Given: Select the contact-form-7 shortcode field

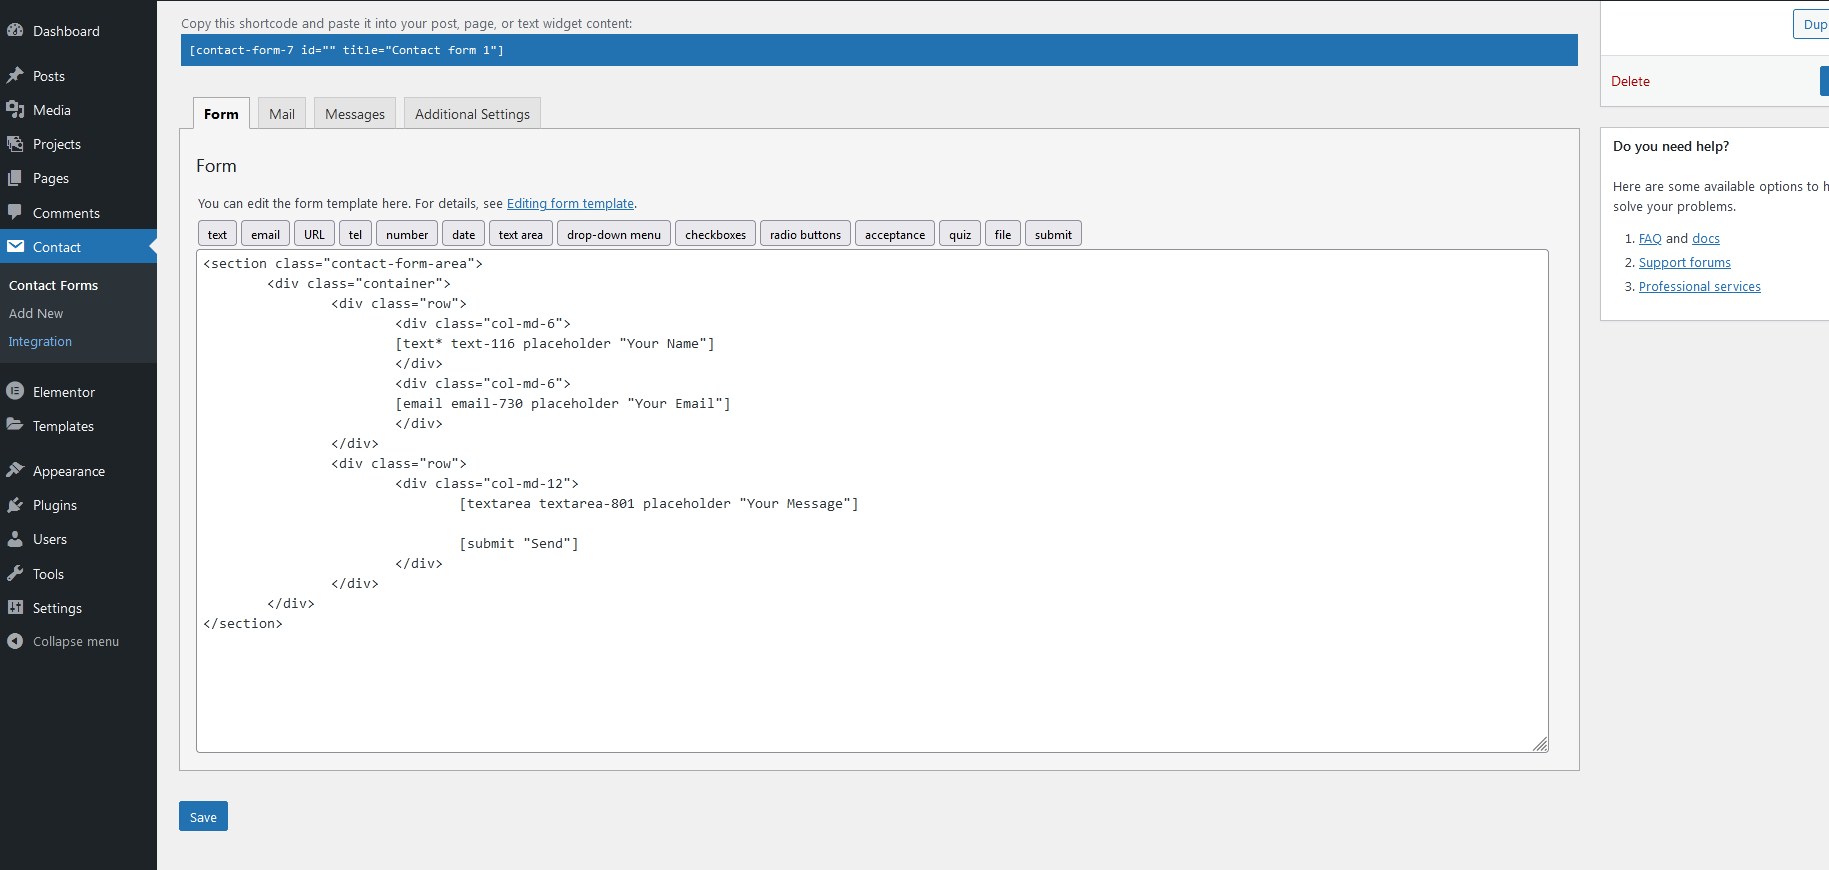Looking at the screenshot, I should pyautogui.click(x=878, y=50).
